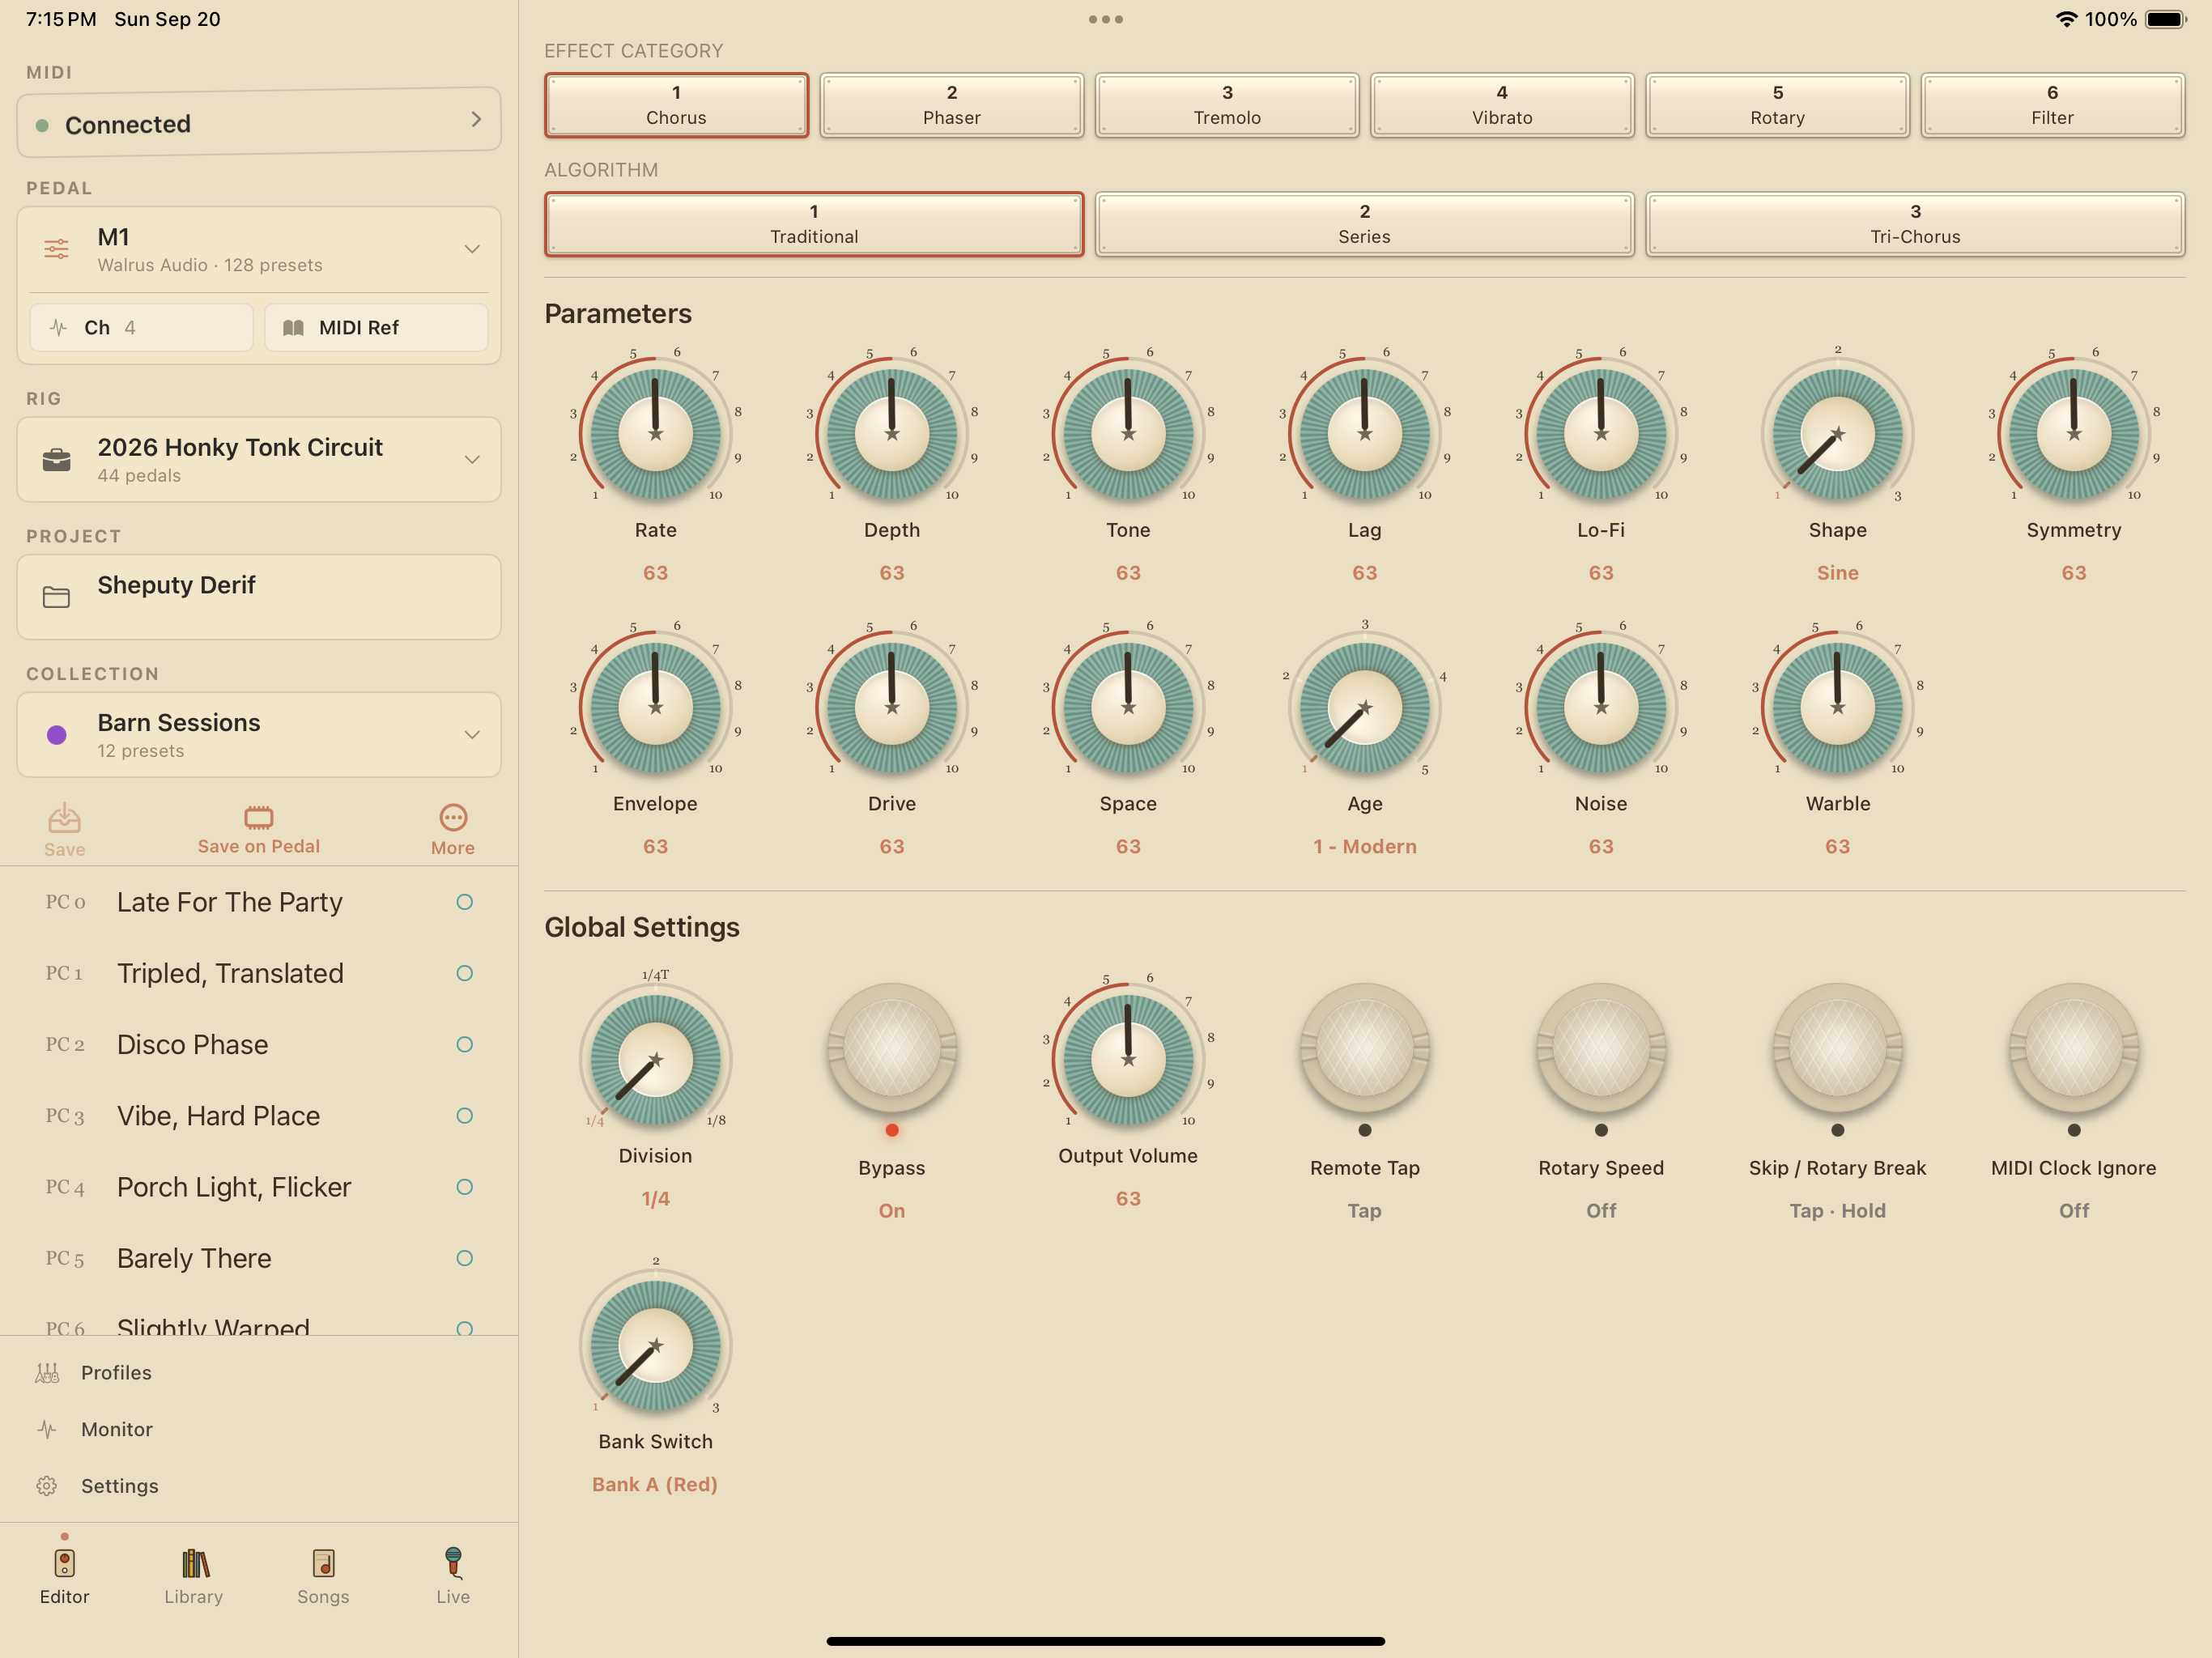Tap the MIDI Ref book icon
This screenshot has height=1658, width=2212.
(x=293, y=328)
